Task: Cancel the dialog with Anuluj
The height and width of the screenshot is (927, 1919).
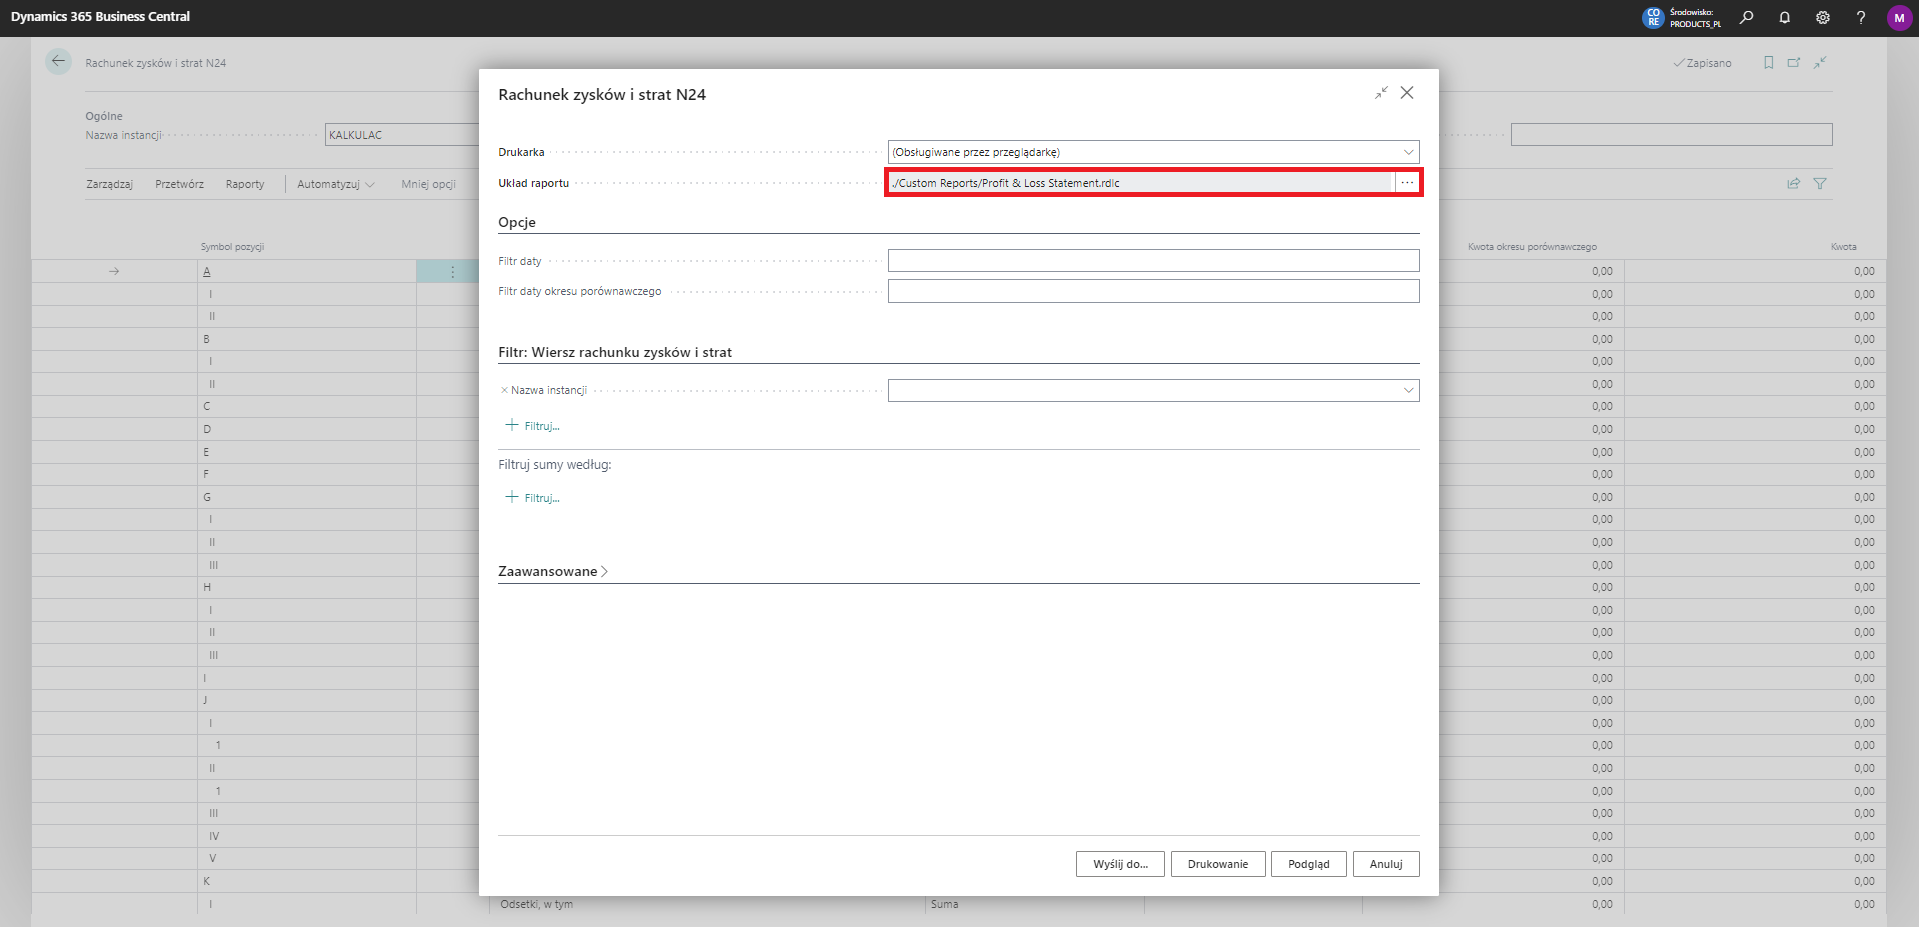Action: coord(1385,864)
